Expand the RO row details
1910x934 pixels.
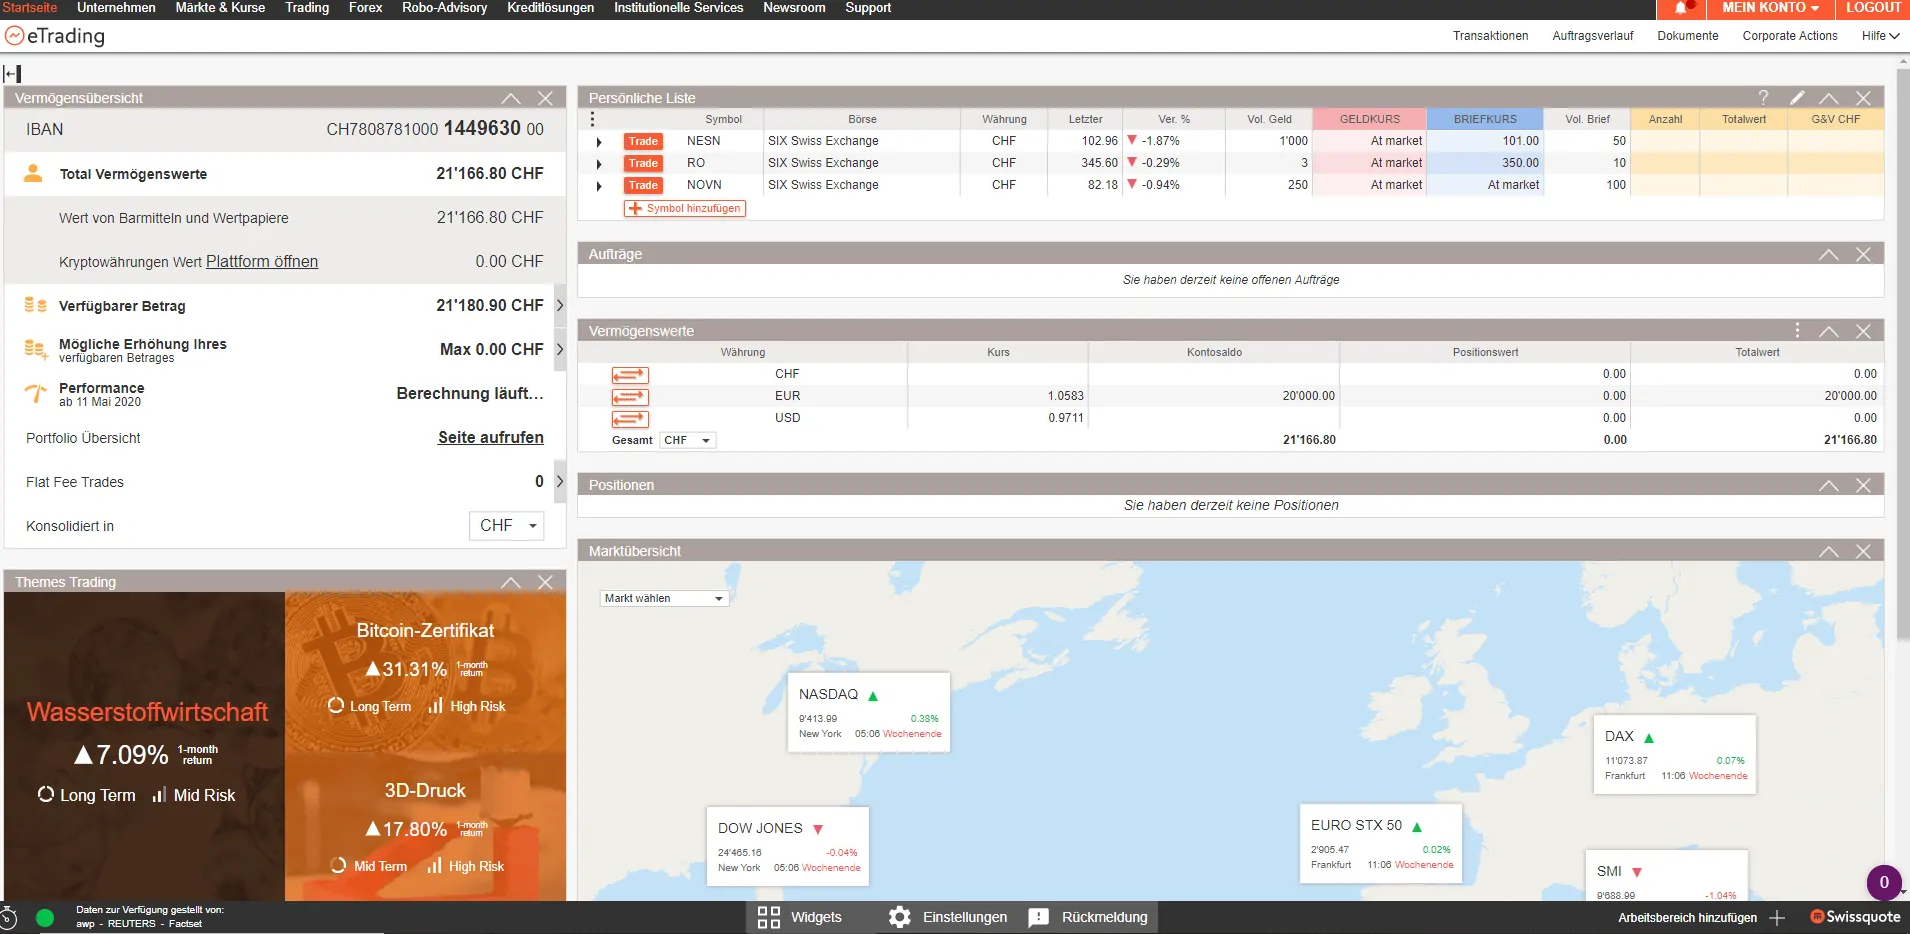pyautogui.click(x=599, y=164)
